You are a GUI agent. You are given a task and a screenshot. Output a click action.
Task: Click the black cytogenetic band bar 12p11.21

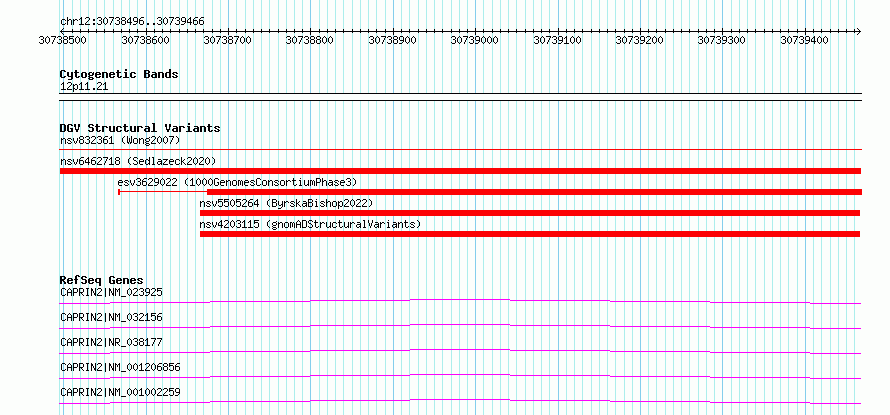(461, 97)
